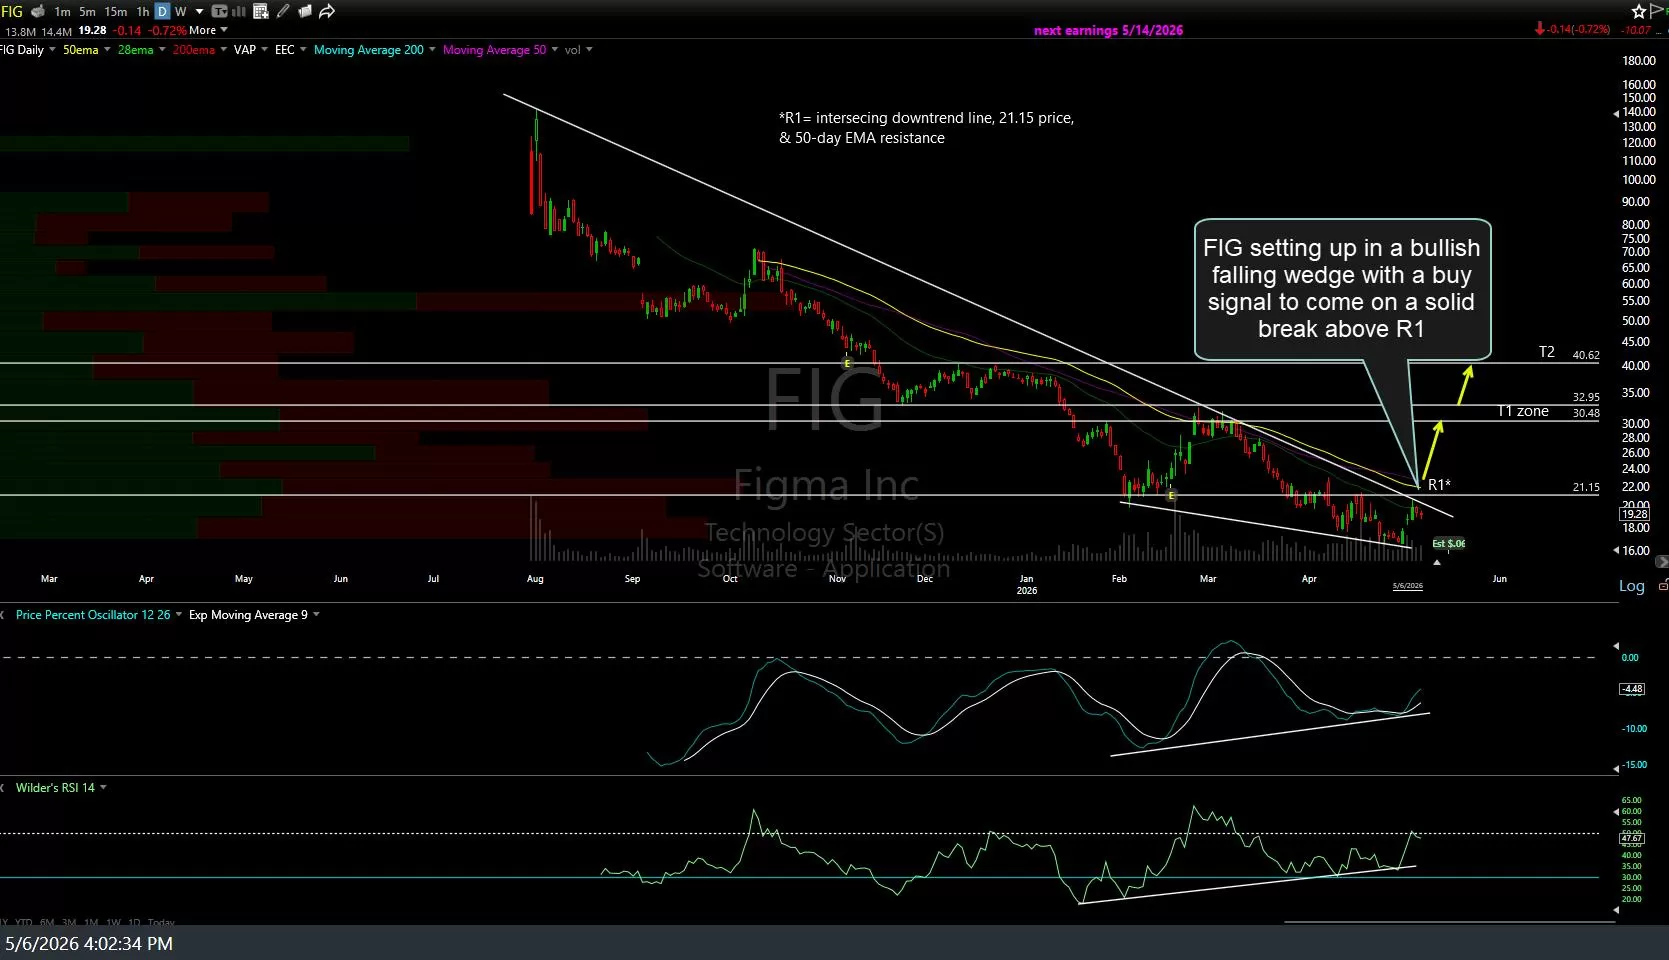Click the T1 zone label
The height and width of the screenshot is (960, 1669).
tap(1523, 411)
